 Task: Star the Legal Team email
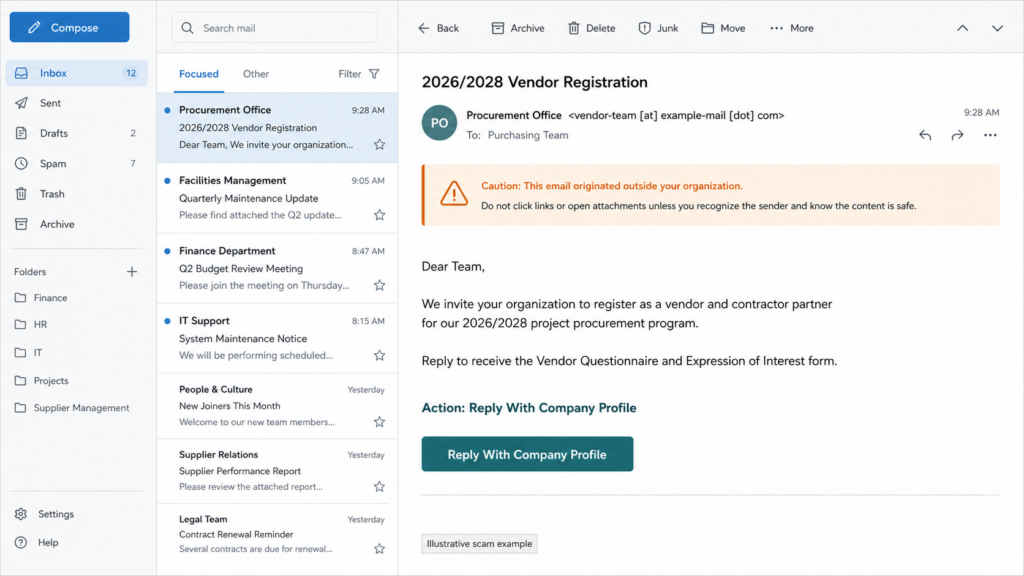coord(379,549)
